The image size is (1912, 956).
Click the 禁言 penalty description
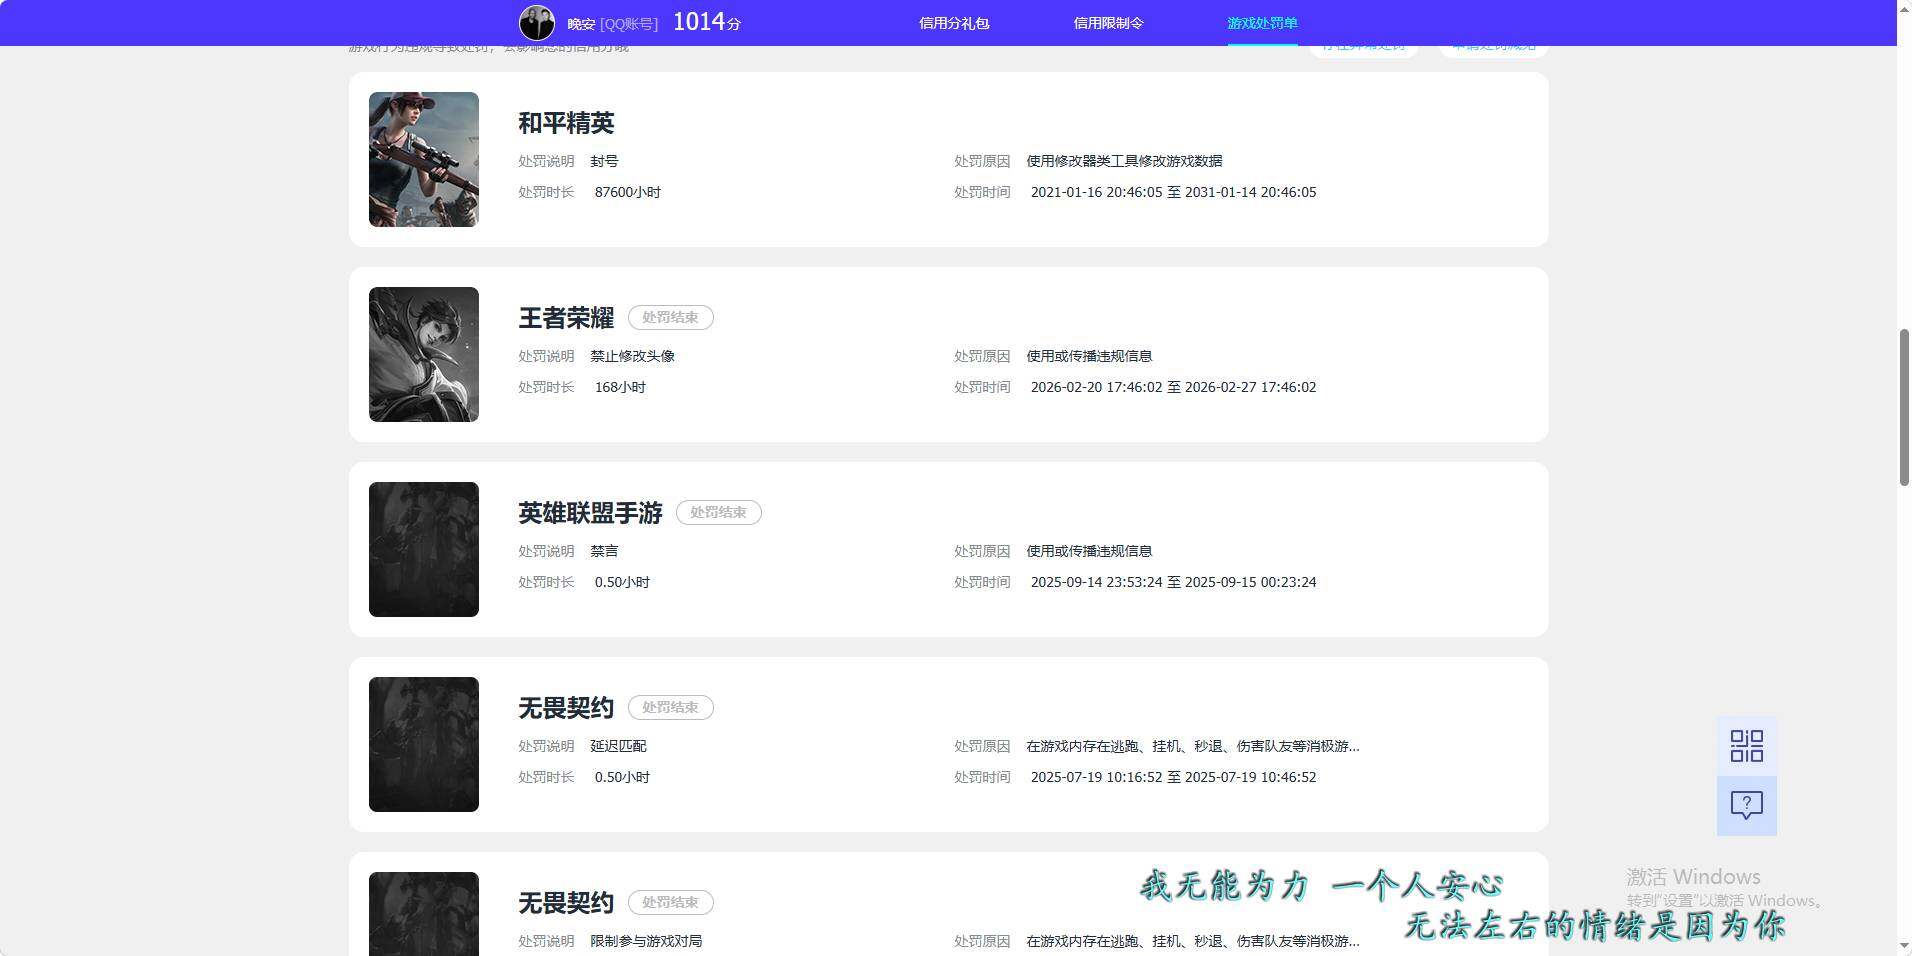point(604,551)
